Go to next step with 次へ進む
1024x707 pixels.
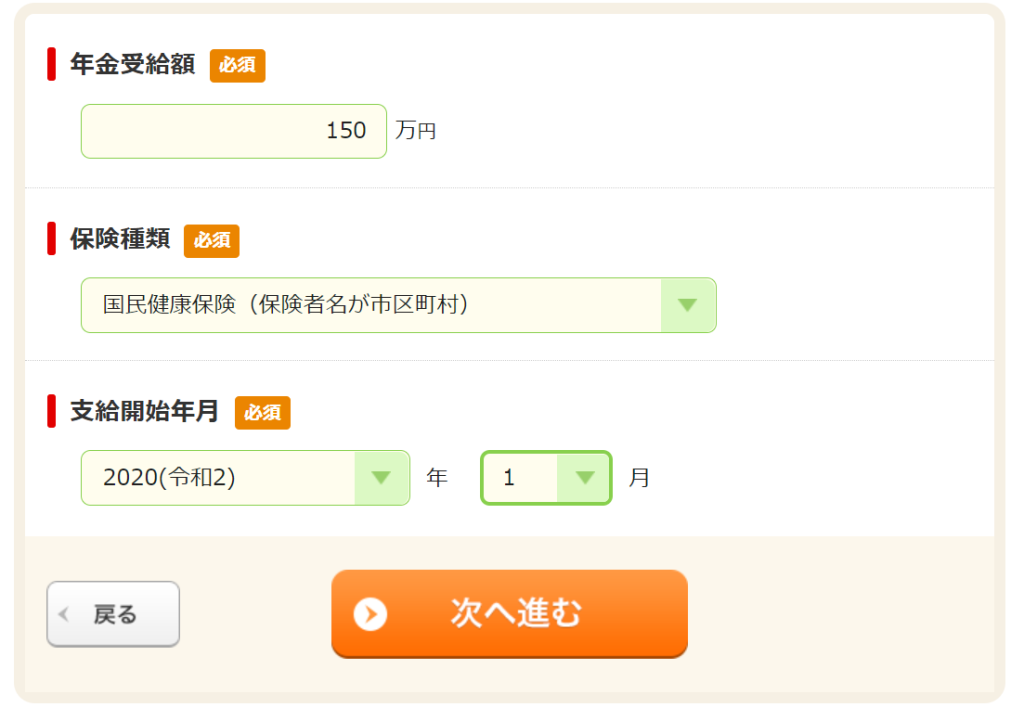509,614
